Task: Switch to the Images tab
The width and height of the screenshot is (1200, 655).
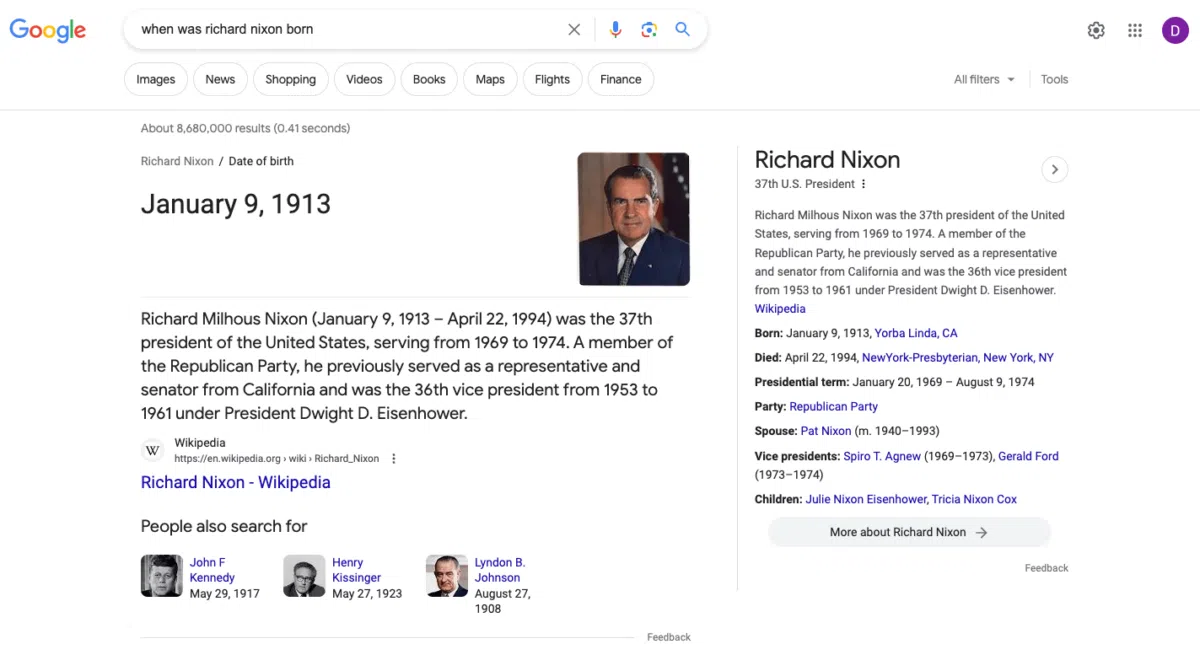Action: pos(156,80)
